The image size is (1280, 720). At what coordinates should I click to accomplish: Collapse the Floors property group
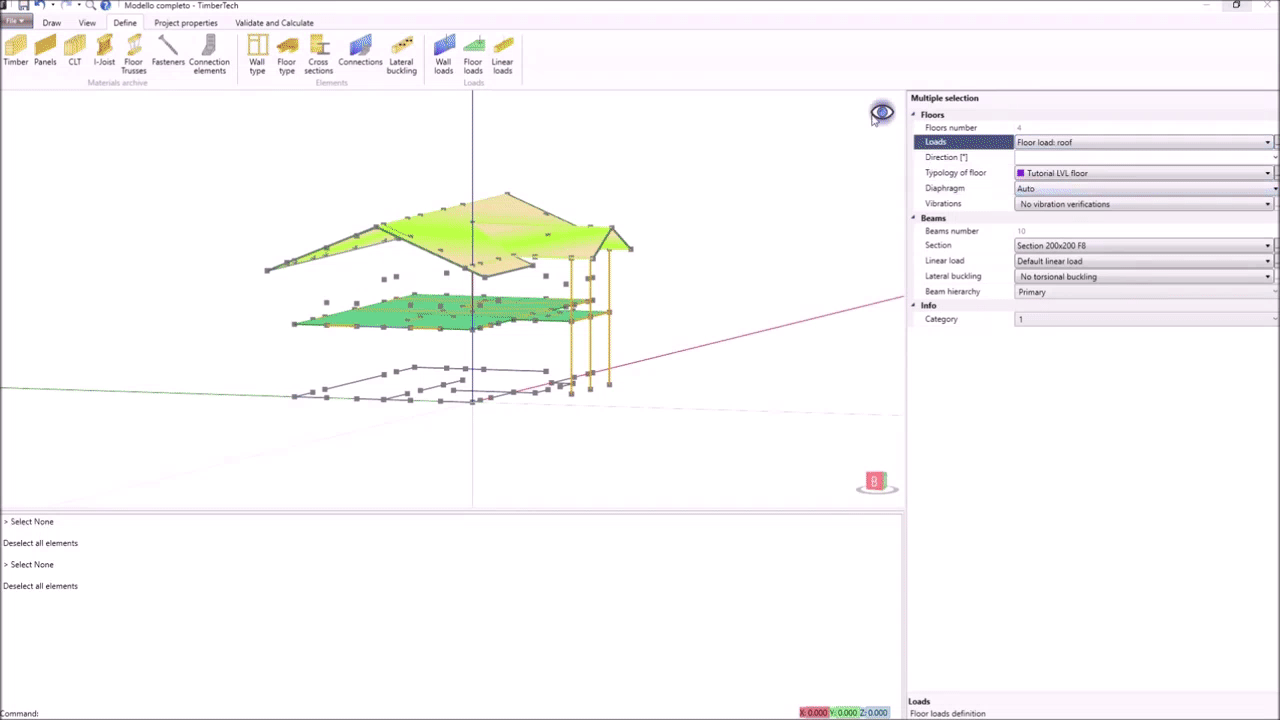pyautogui.click(x=914, y=115)
